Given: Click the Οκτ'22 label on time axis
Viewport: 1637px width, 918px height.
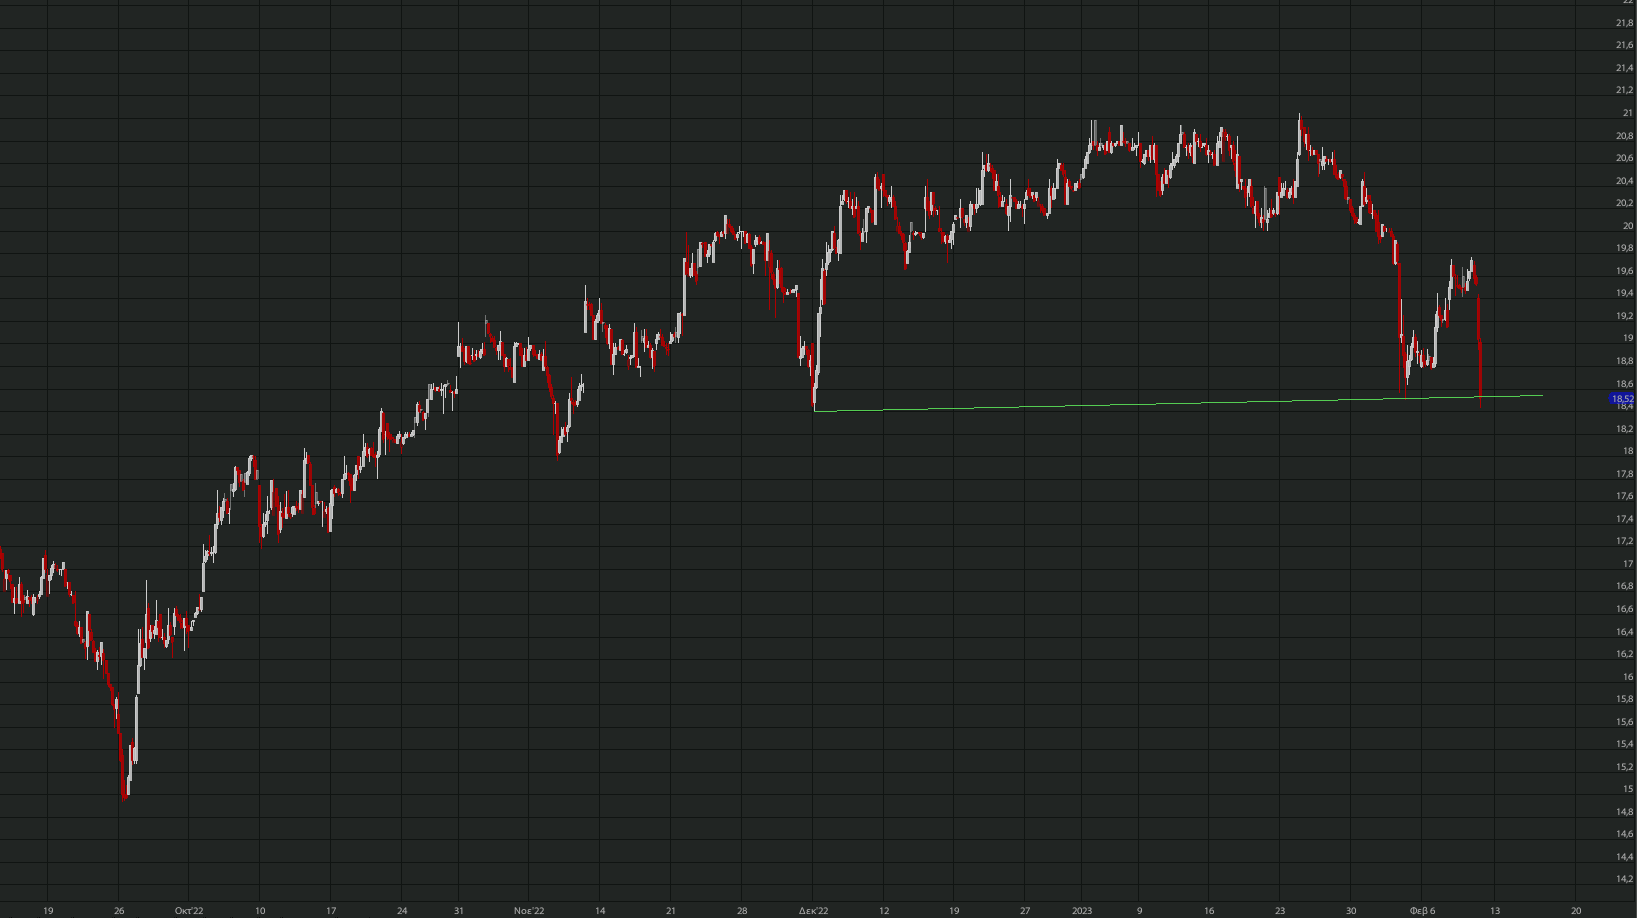Looking at the screenshot, I should [x=189, y=911].
